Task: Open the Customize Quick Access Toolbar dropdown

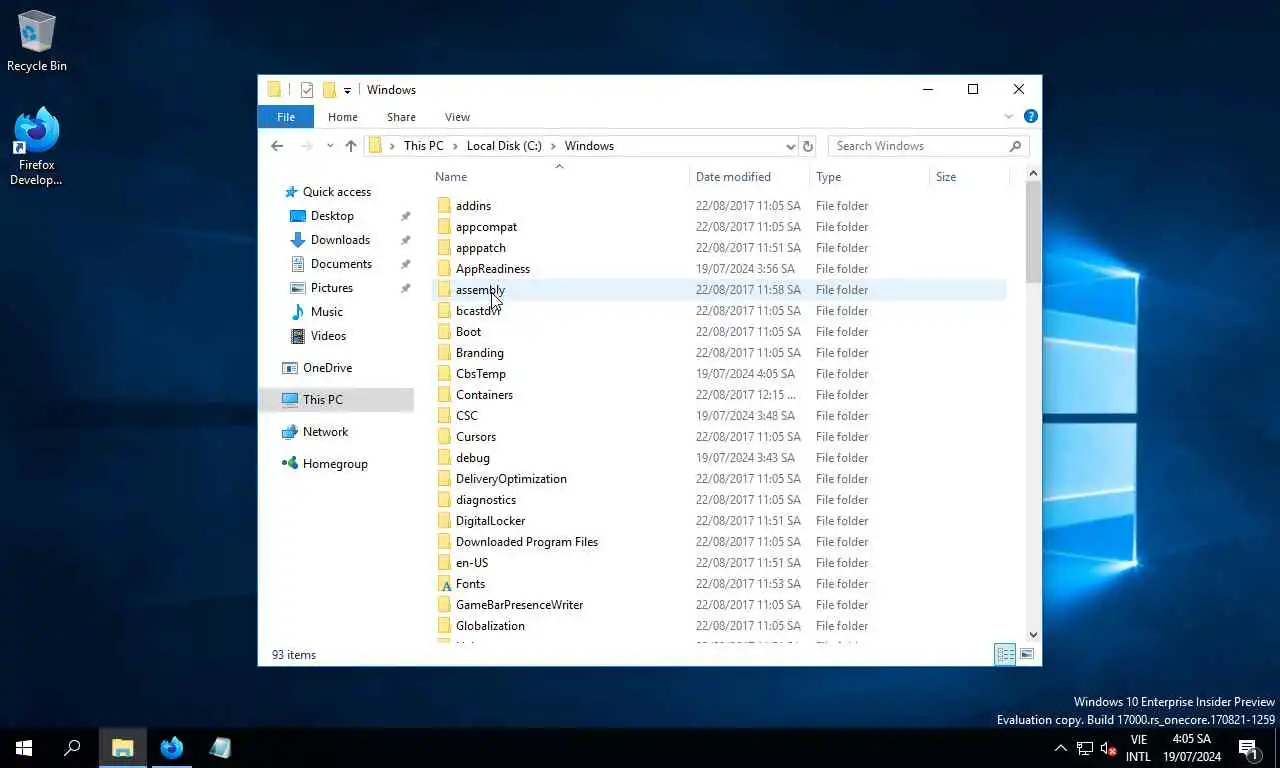Action: coord(347,90)
